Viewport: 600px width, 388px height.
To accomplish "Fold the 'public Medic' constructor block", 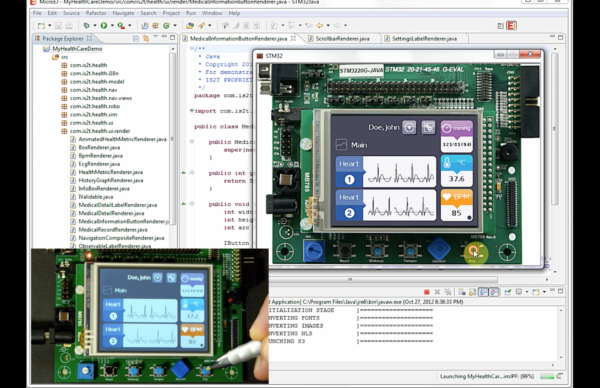I will click(x=192, y=142).
